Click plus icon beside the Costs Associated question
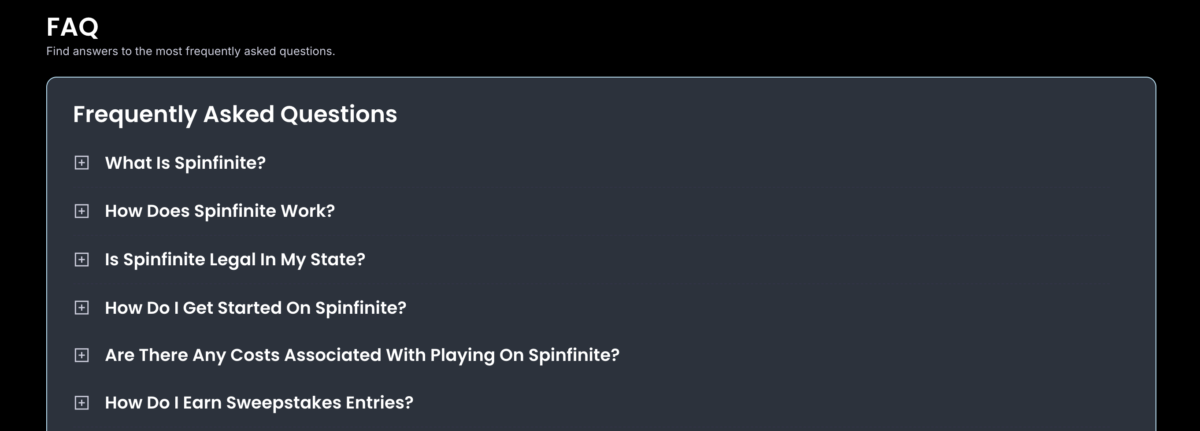The image size is (1200, 431). coord(82,355)
